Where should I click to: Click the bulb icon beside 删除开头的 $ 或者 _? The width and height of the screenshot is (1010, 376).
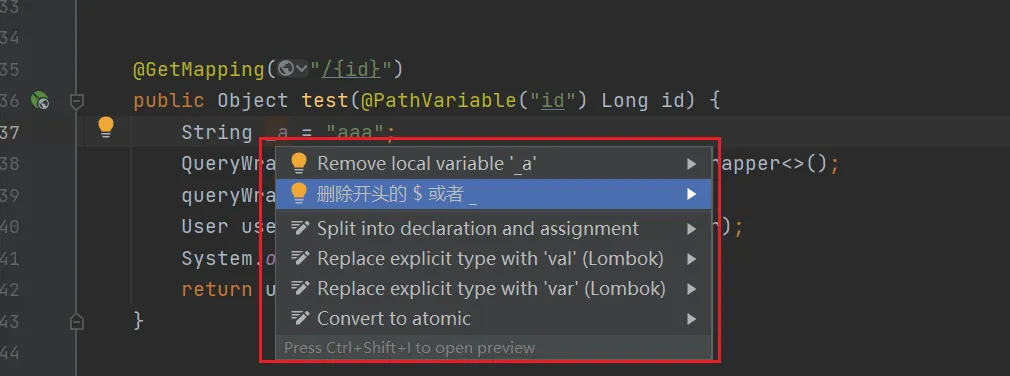click(298, 194)
